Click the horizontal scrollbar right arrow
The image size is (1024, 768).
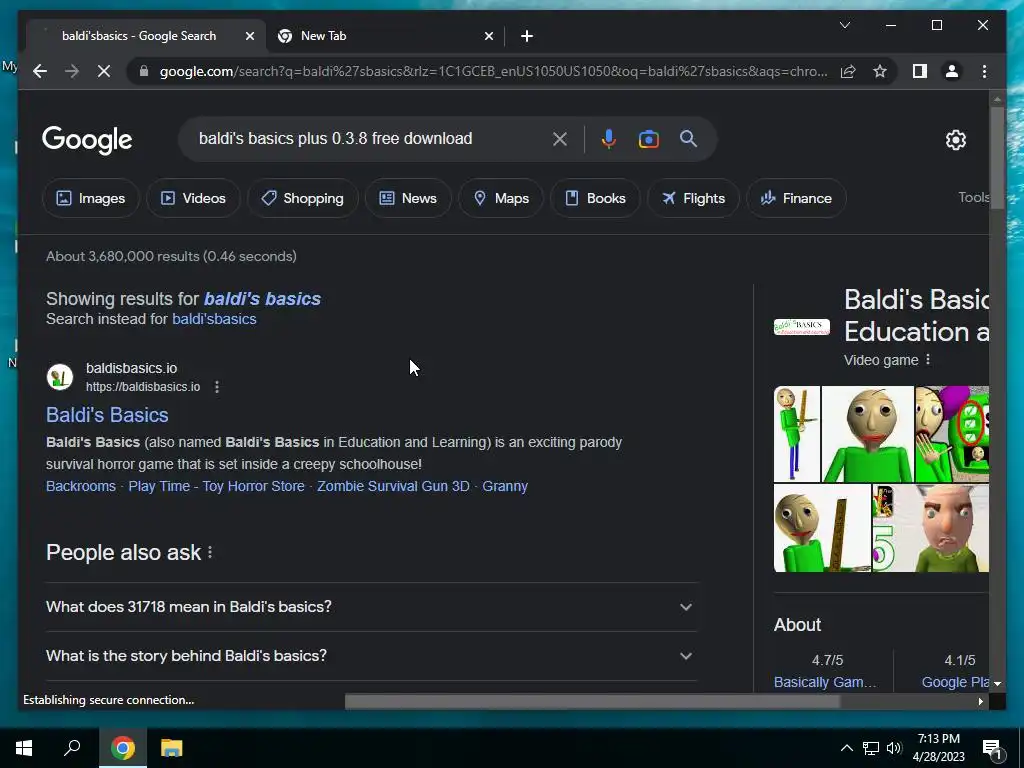(980, 701)
